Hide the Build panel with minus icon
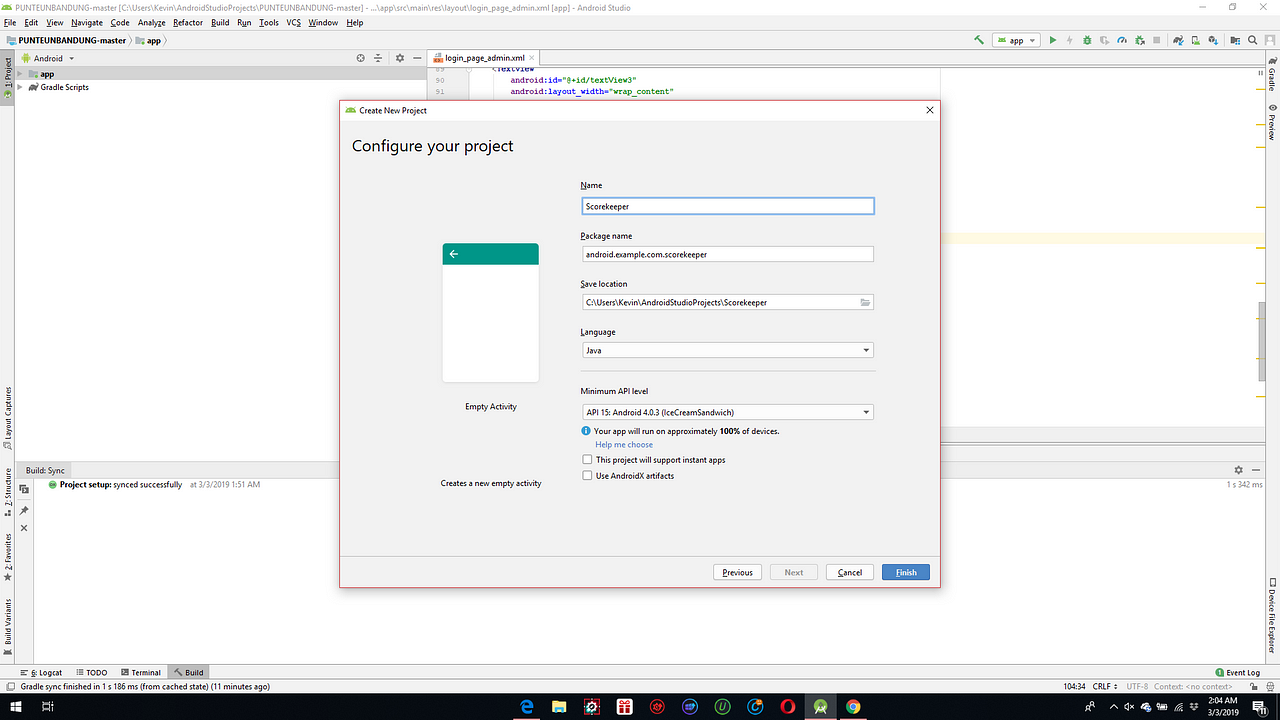 coord(1256,470)
